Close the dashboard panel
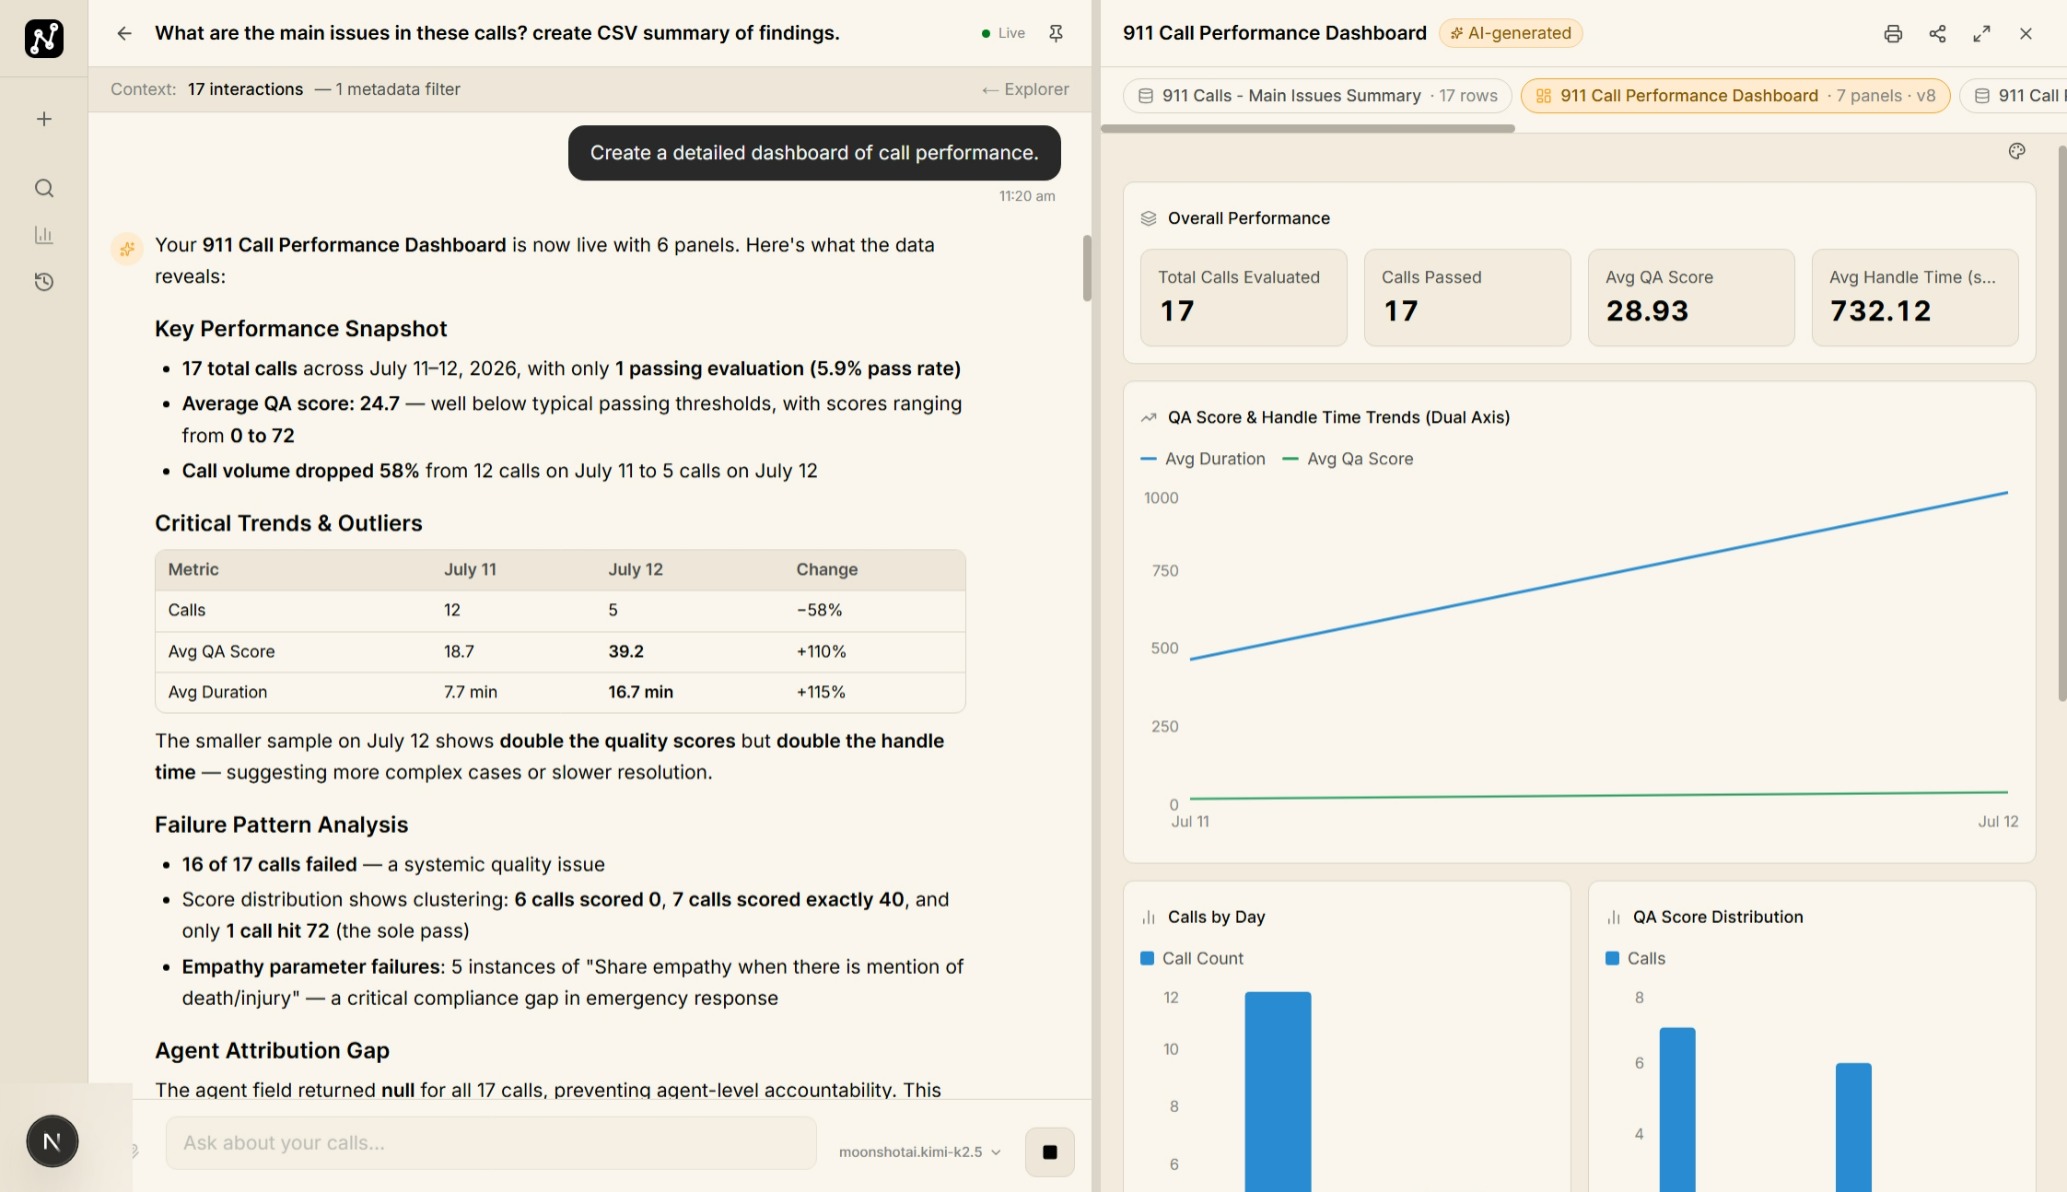 pyautogui.click(x=2026, y=33)
